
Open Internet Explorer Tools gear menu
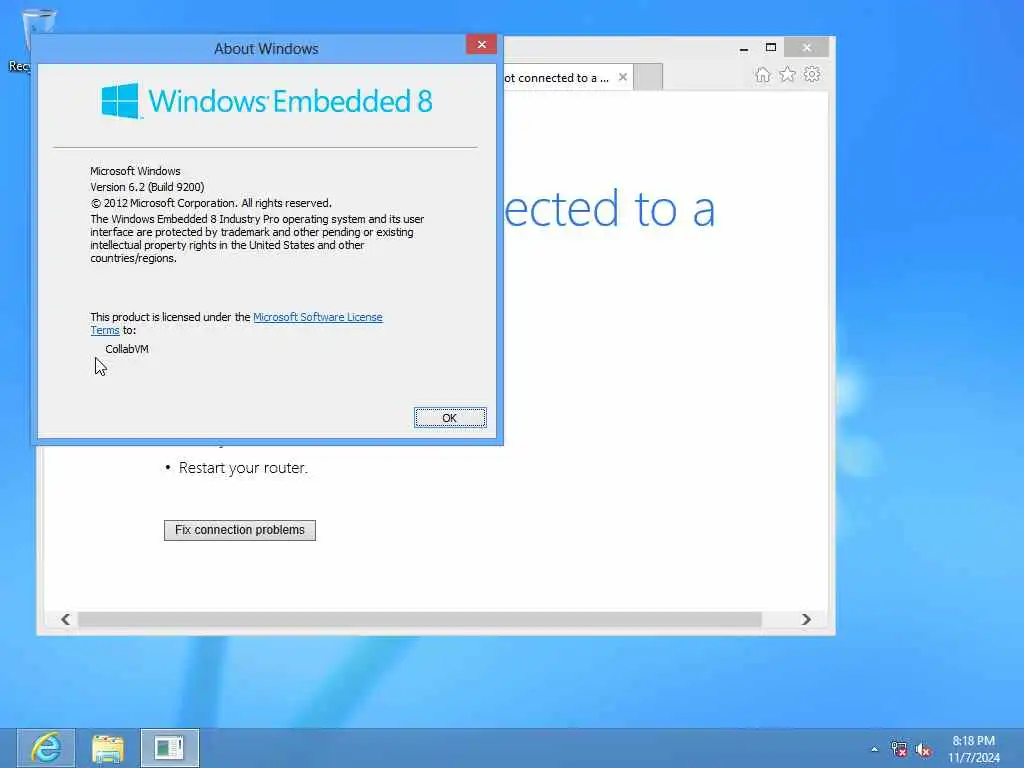click(812, 74)
